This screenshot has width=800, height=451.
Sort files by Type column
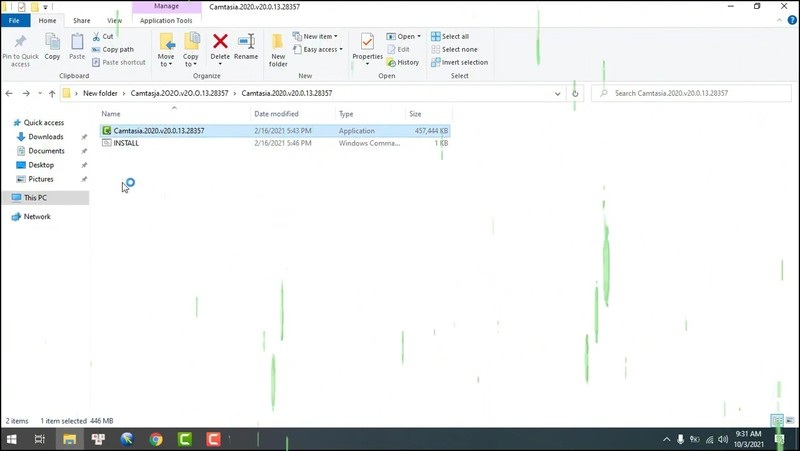pyautogui.click(x=370, y=114)
